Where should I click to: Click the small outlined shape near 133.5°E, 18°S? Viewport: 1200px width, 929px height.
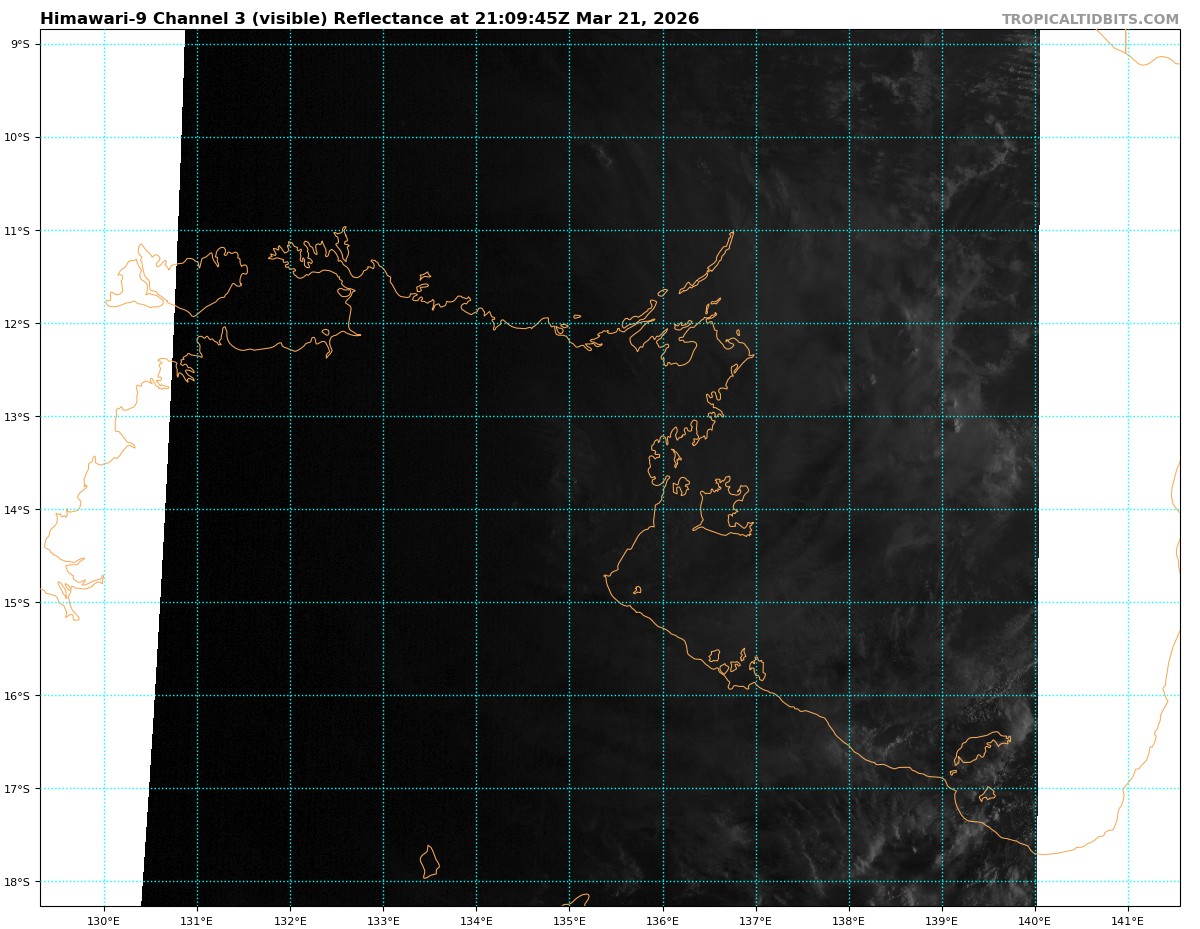(429, 862)
